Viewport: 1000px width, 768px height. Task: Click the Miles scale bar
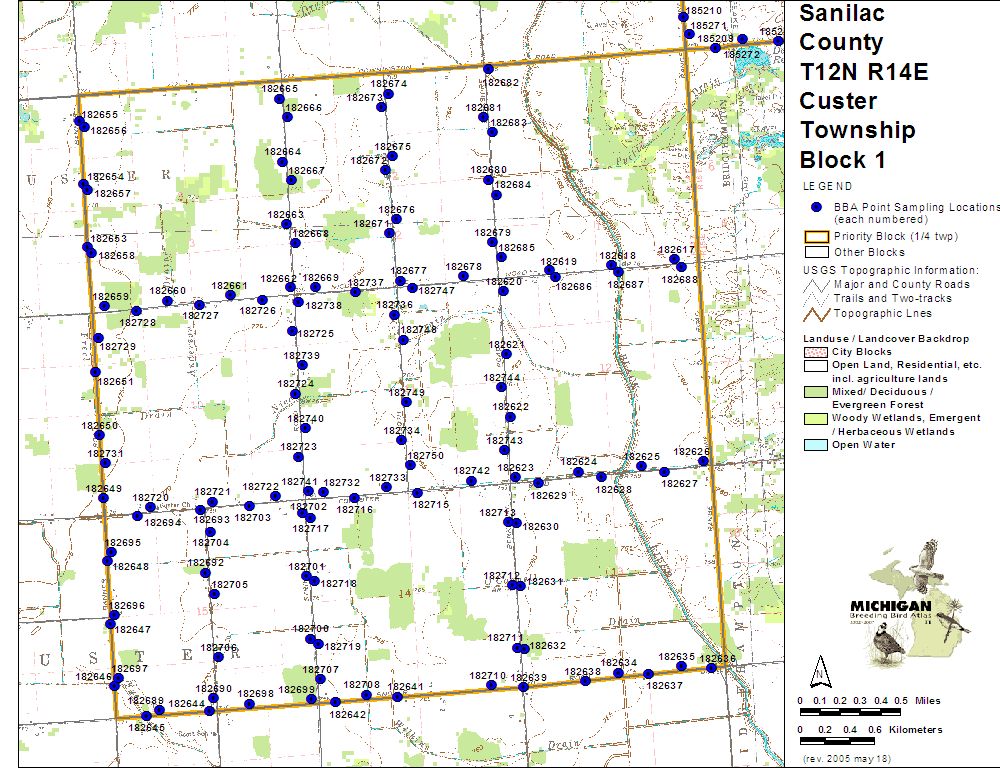click(850, 713)
